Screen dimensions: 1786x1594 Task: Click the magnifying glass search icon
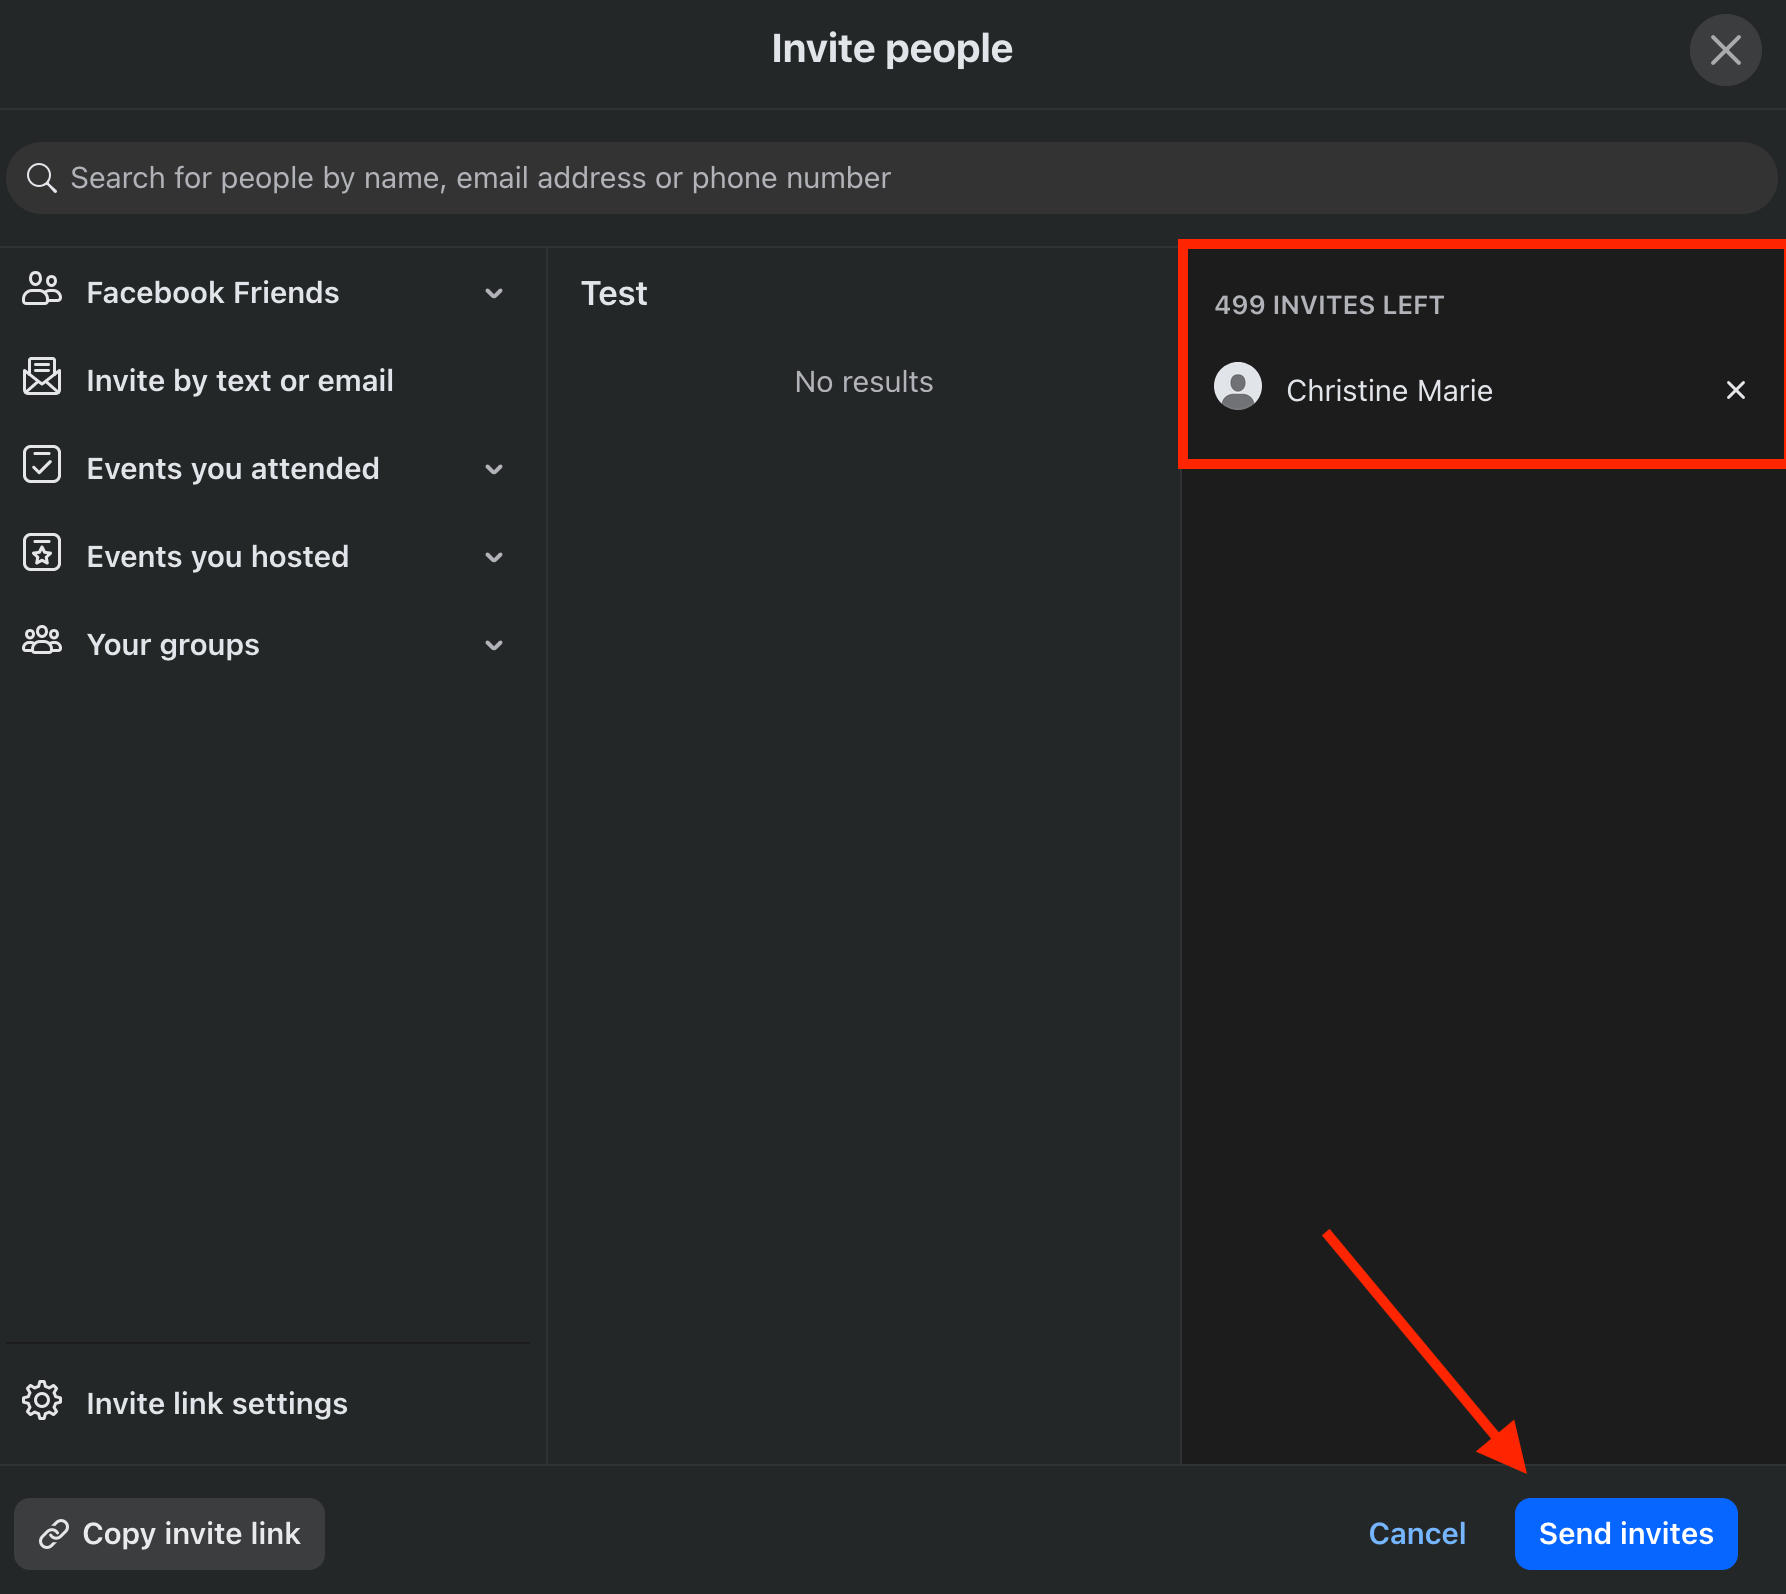41,178
